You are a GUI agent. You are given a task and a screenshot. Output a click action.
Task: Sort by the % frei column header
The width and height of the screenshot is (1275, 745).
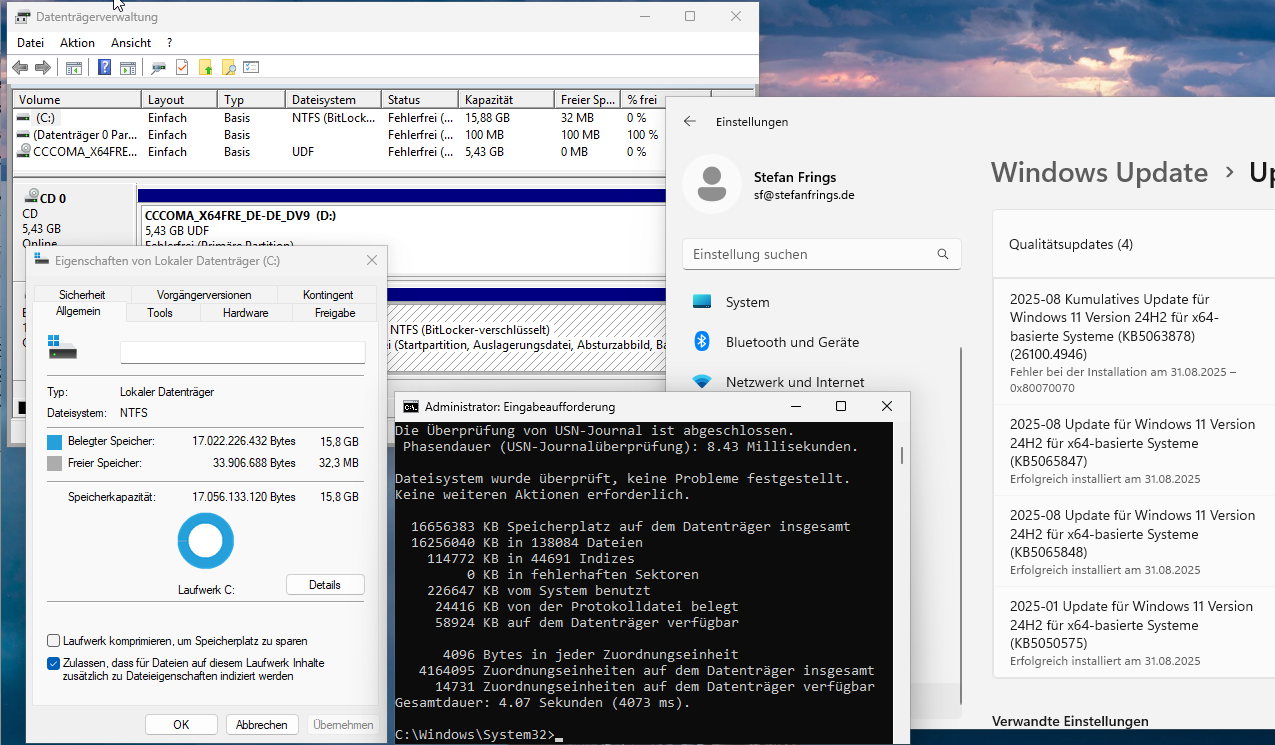pos(641,100)
